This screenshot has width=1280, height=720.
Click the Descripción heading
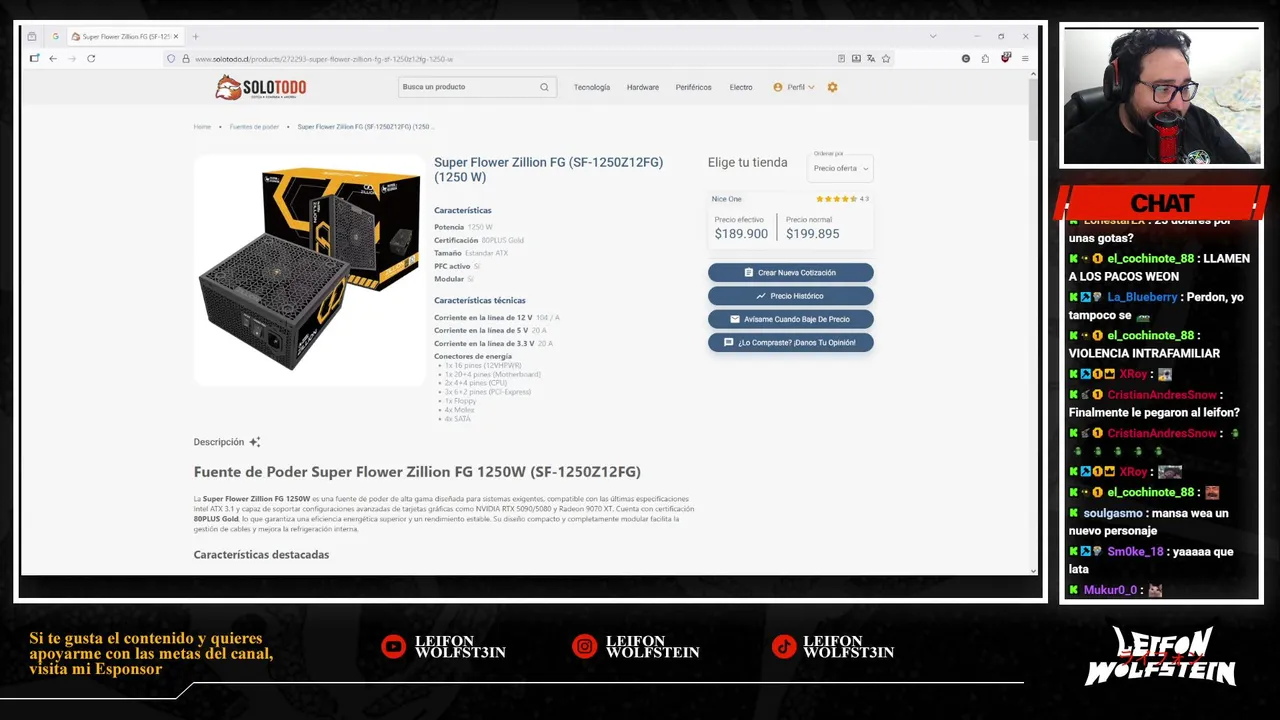coord(218,442)
